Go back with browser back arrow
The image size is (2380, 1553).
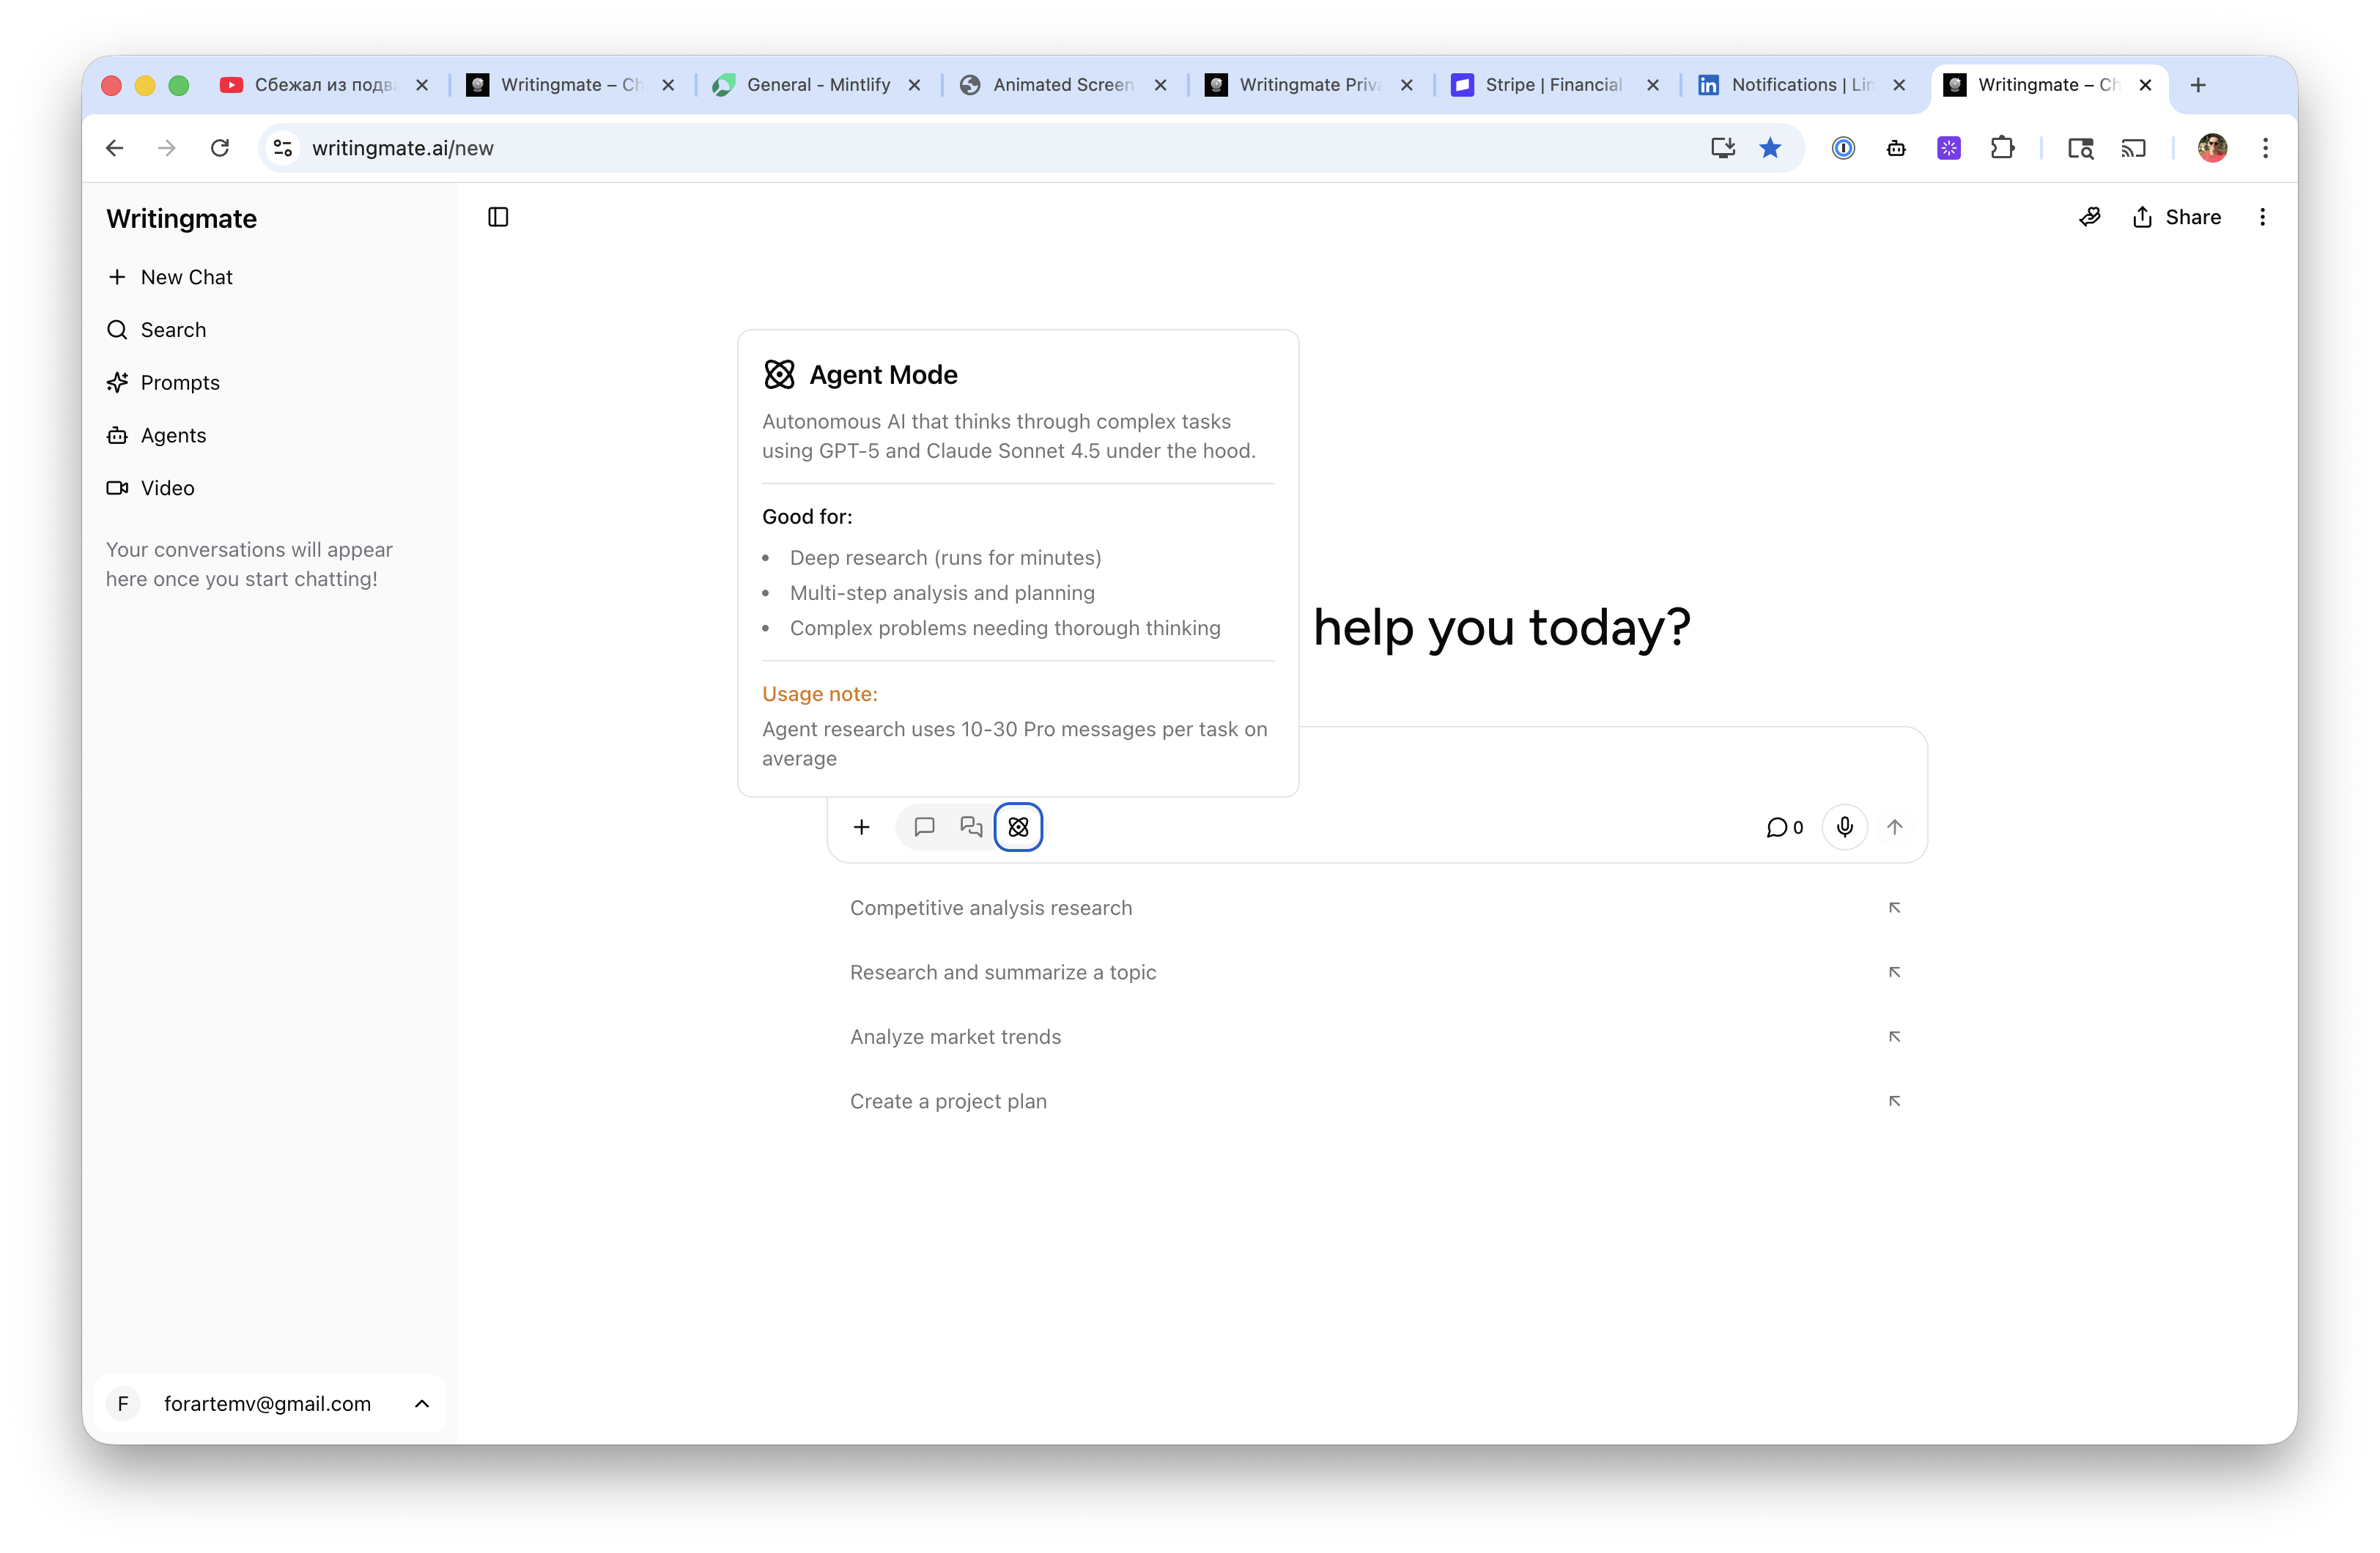pyautogui.click(x=115, y=148)
